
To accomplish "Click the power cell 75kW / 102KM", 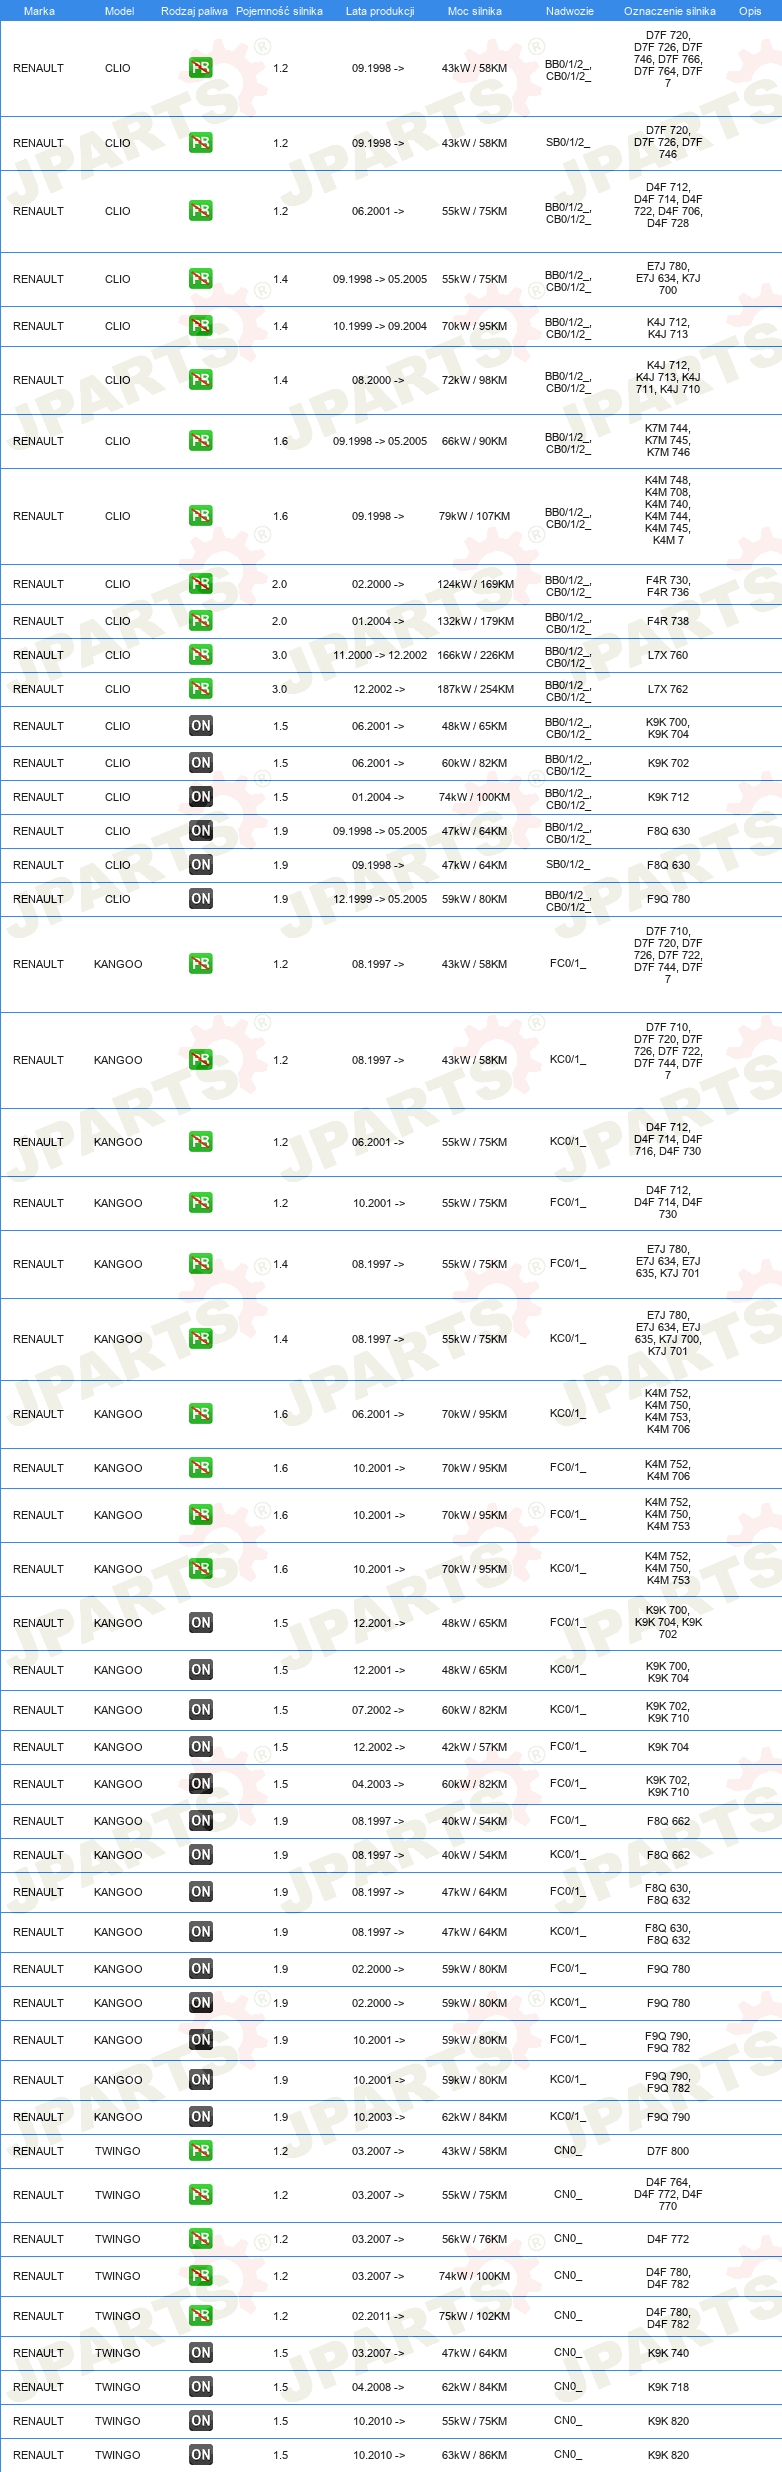I will click(x=475, y=2316).
